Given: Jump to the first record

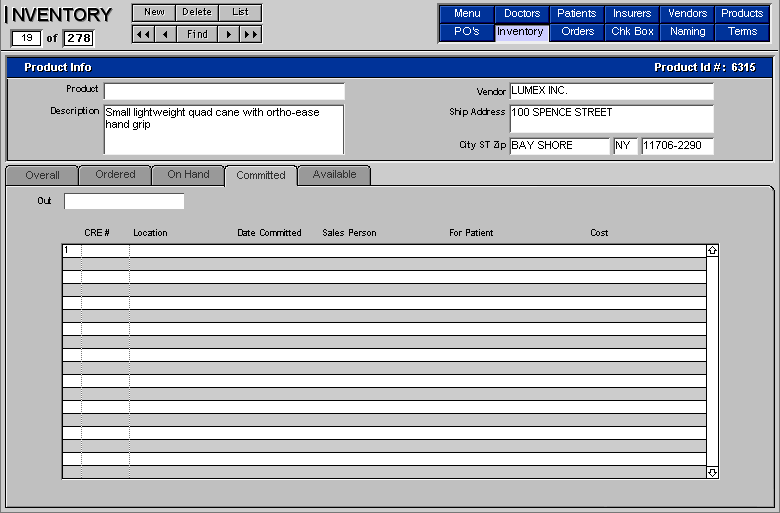Looking at the screenshot, I should tap(143, 34).
